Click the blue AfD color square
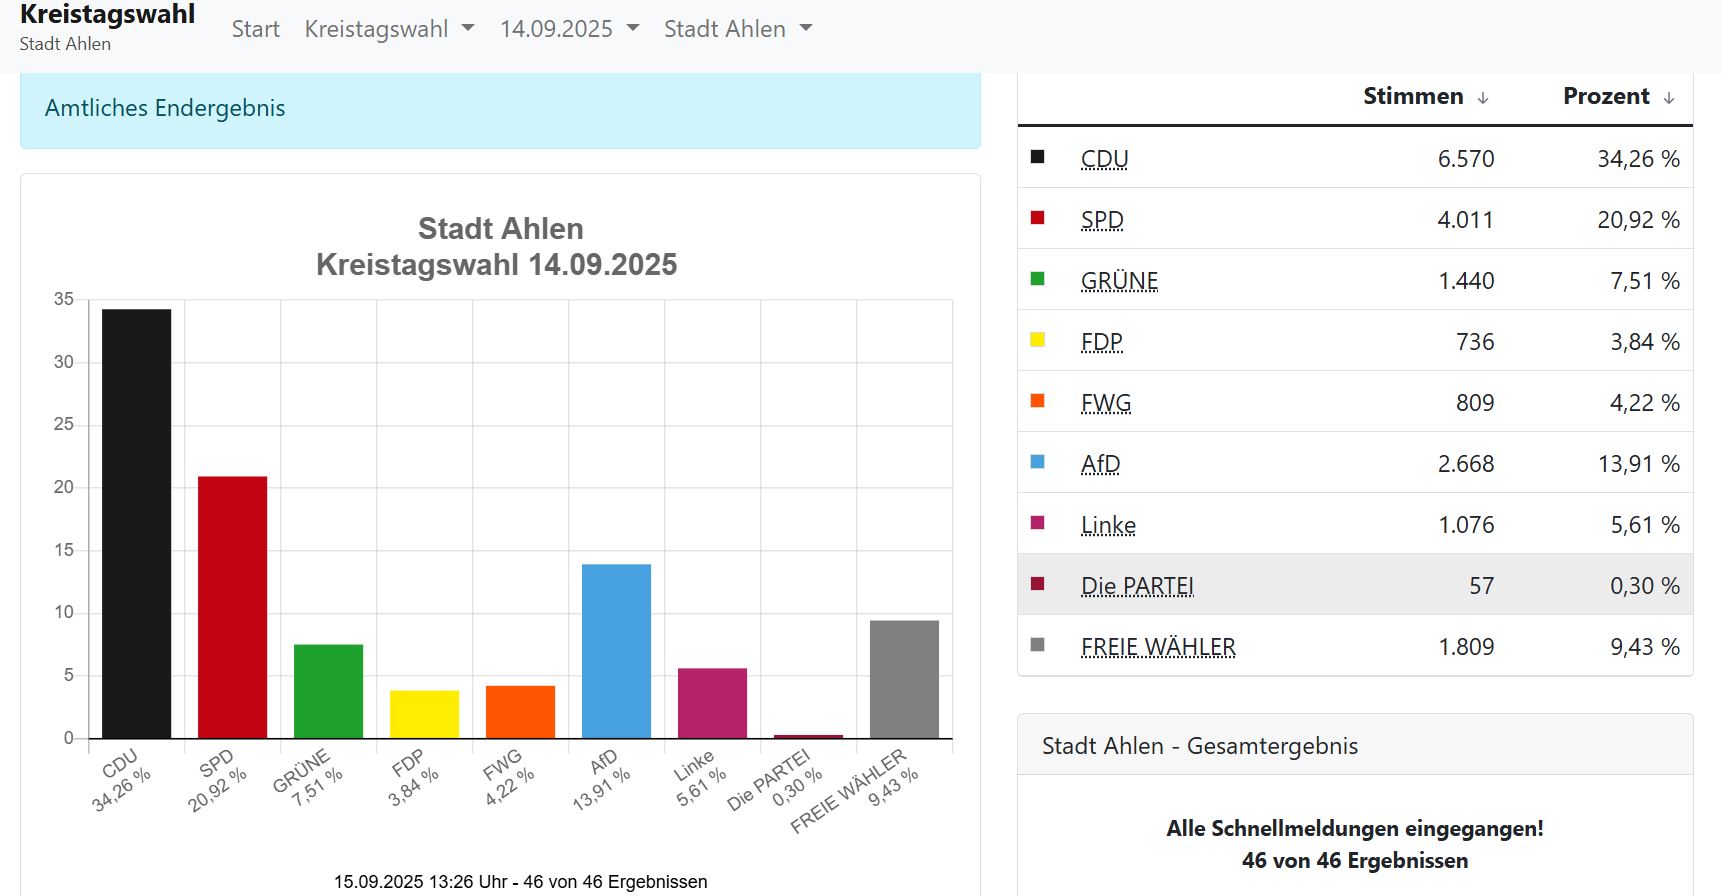Screen dimensions: 1721x896 coord(1037,462)
